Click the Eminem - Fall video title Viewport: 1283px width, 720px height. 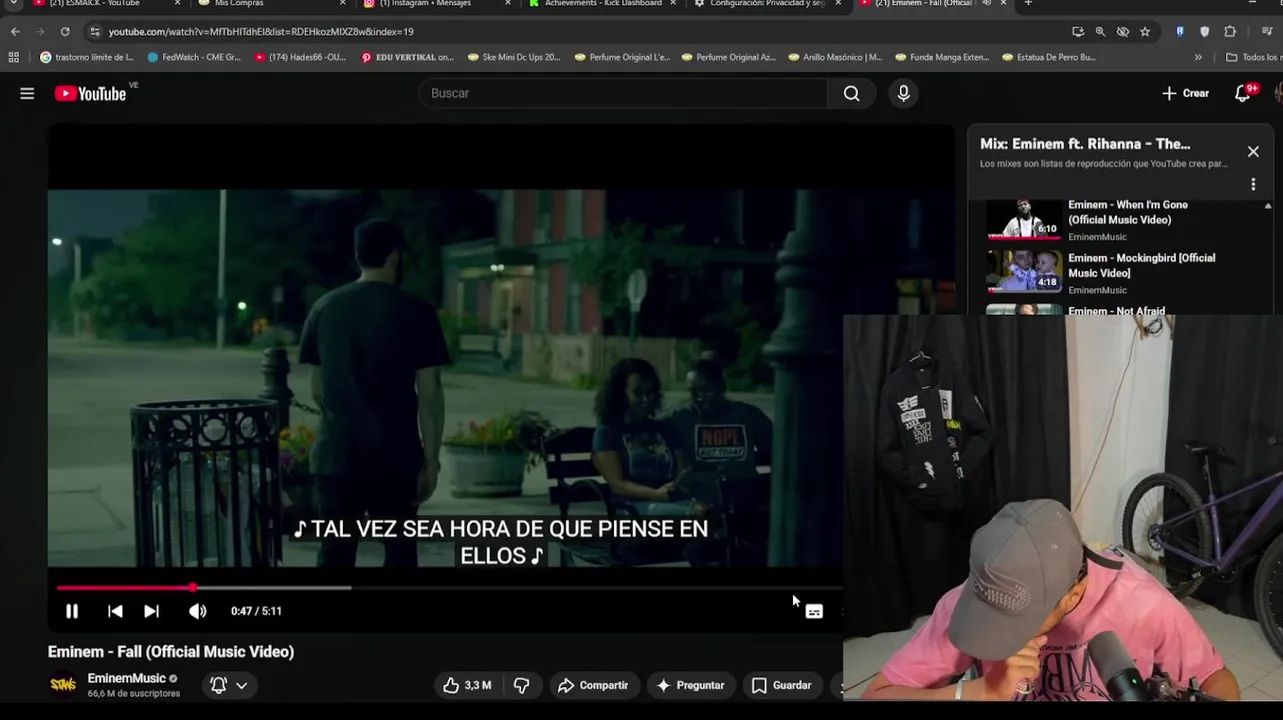(171, 652)
